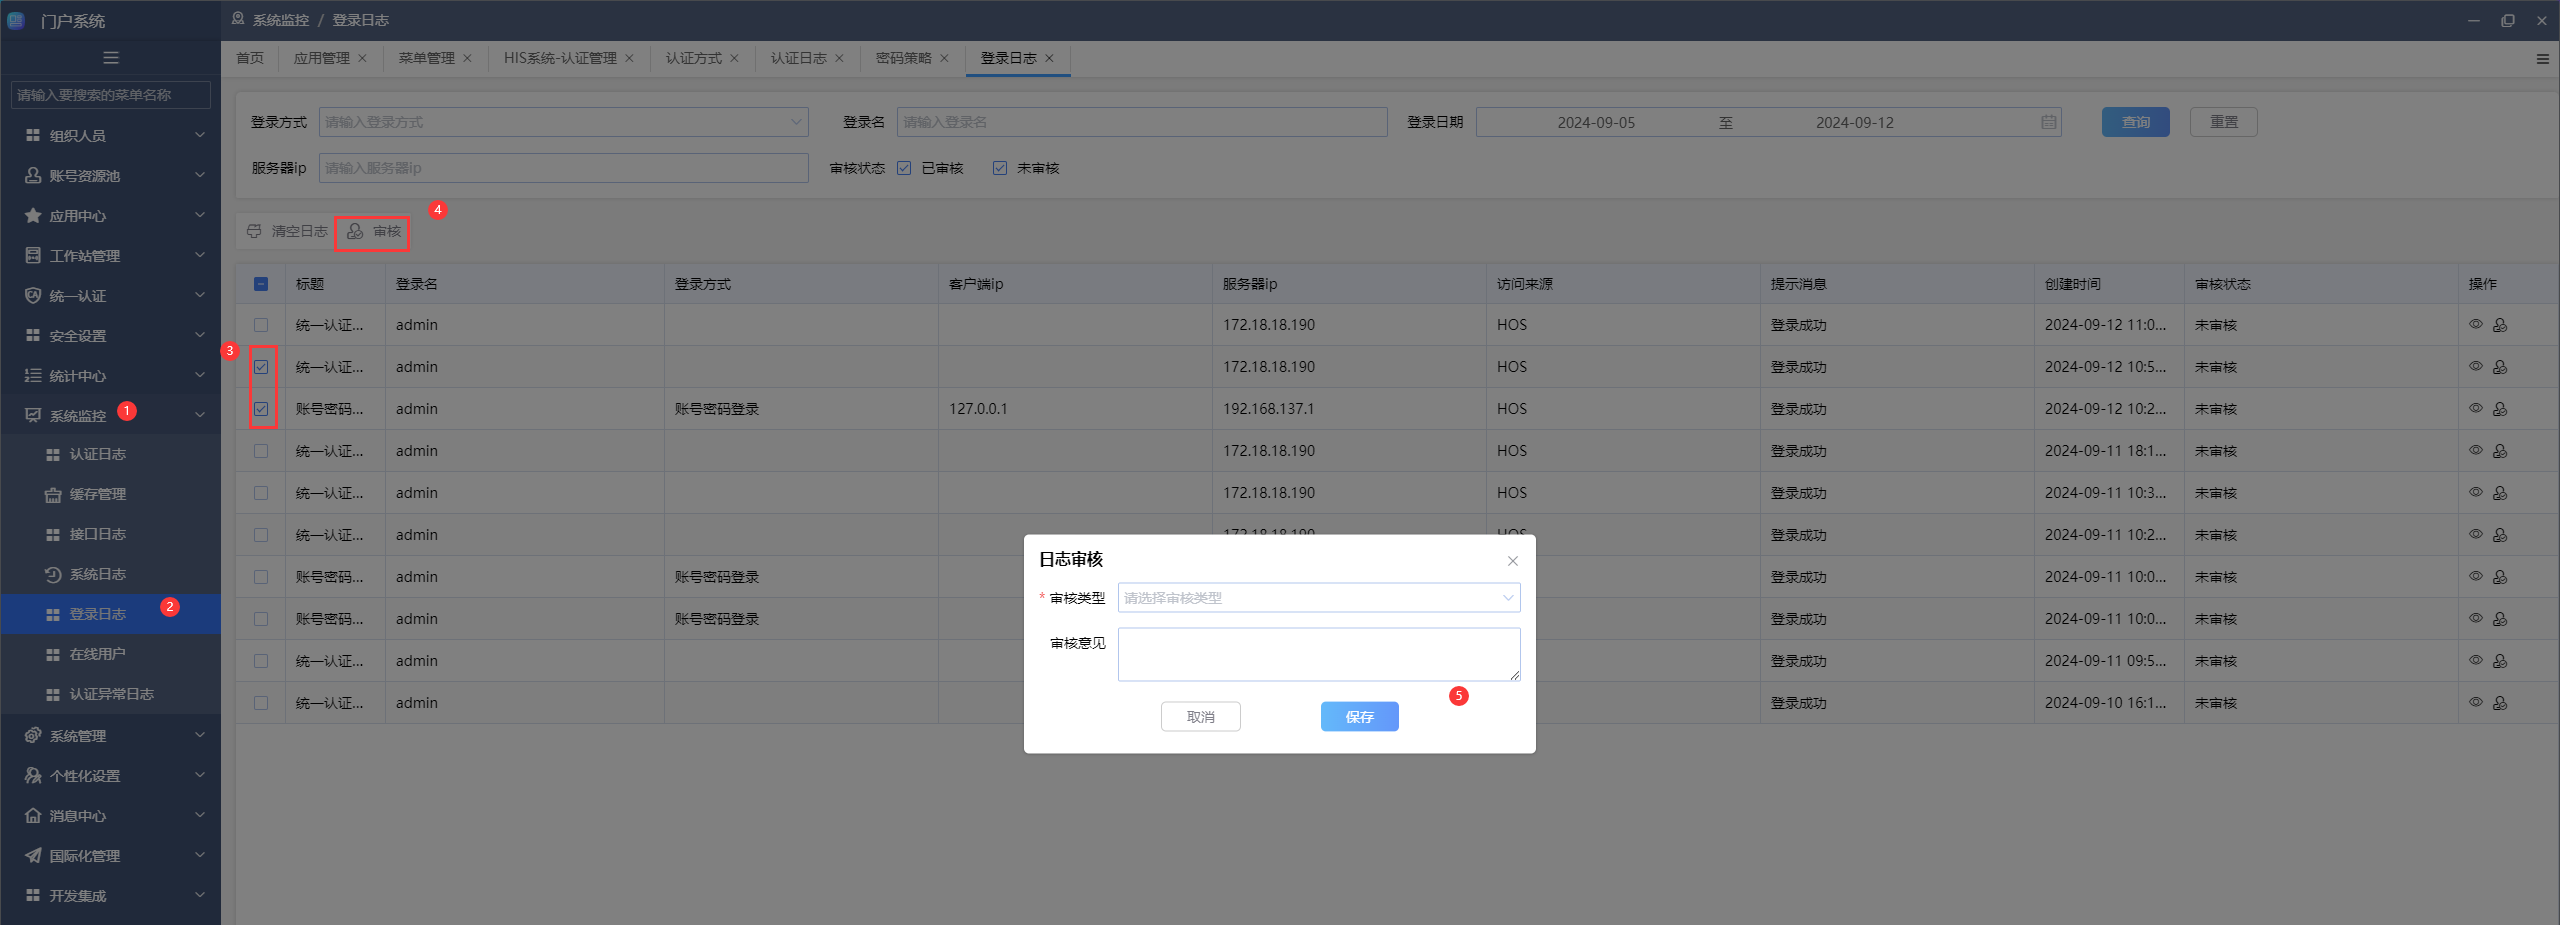
Task: Audit icon for 2024-09-11 09:5 row
Action: [2500, 661]
